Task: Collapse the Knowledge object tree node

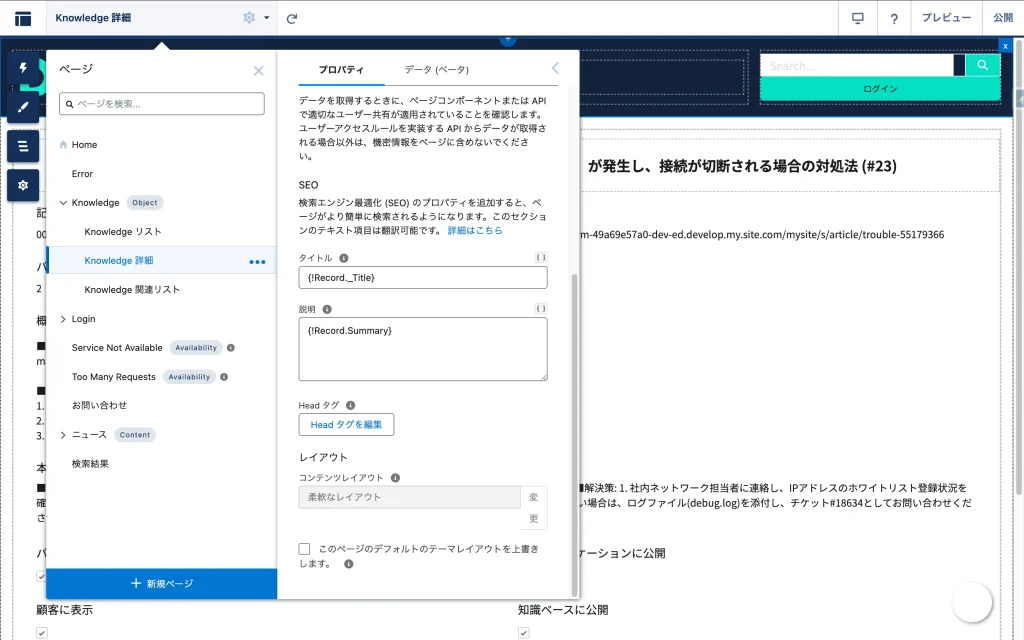Action: 63,203
